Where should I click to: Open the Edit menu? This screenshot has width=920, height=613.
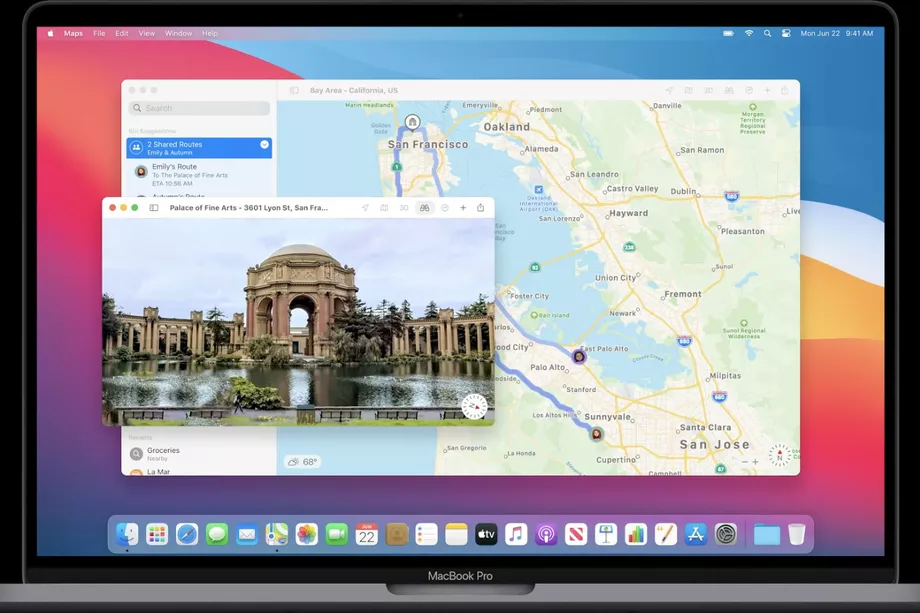[121, 33]
